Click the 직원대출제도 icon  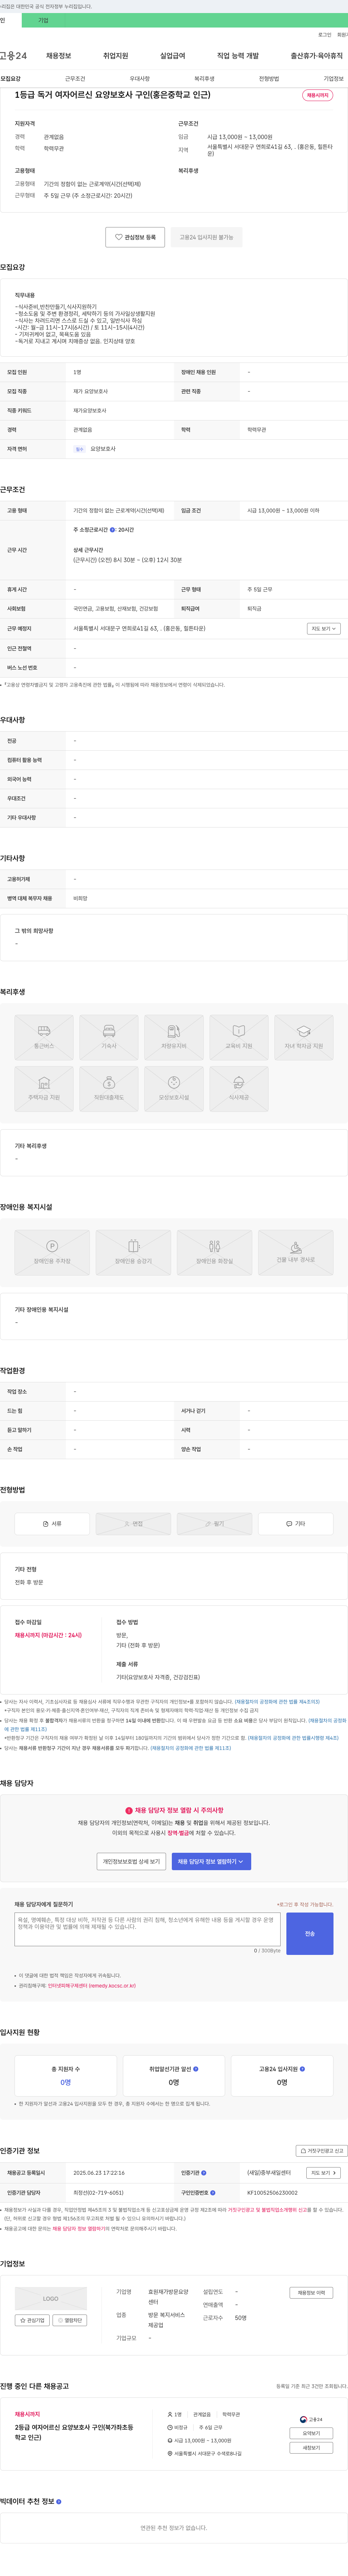(109, 1089)
